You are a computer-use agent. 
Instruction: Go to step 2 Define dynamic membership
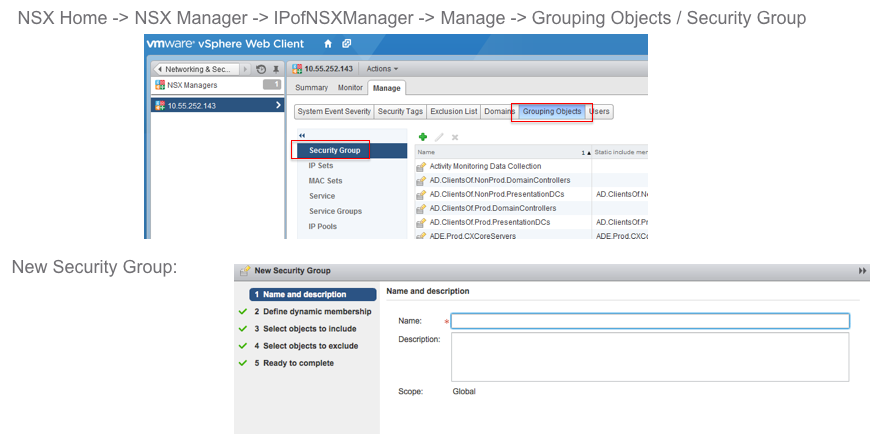pyautogui.click(x=313, y=312)
